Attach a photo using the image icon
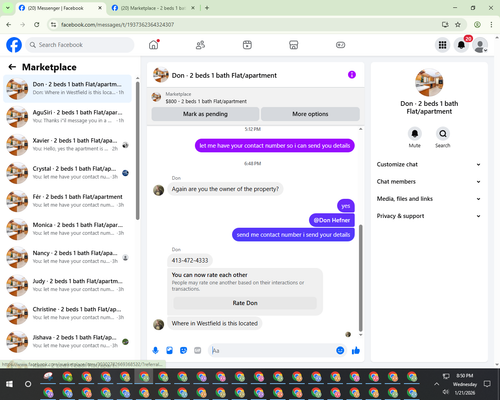Viewport: 500px width, 400px height. pyautogui.click(x=169, y=350)
